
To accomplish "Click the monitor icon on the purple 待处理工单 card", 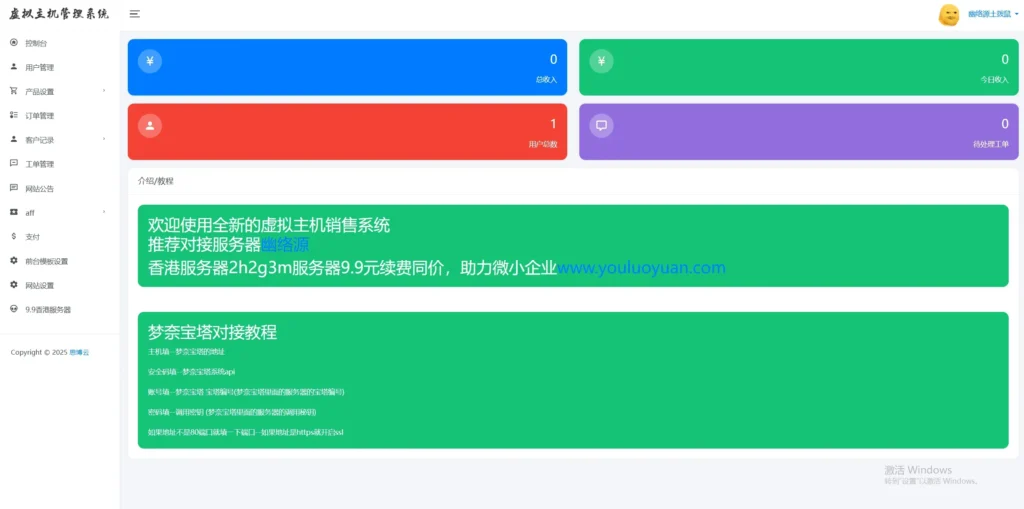I will (x=601, y=126).
